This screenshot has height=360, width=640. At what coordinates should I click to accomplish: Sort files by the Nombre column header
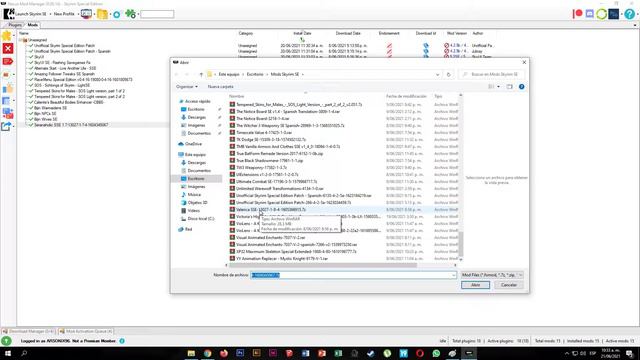tap(237, 96)
